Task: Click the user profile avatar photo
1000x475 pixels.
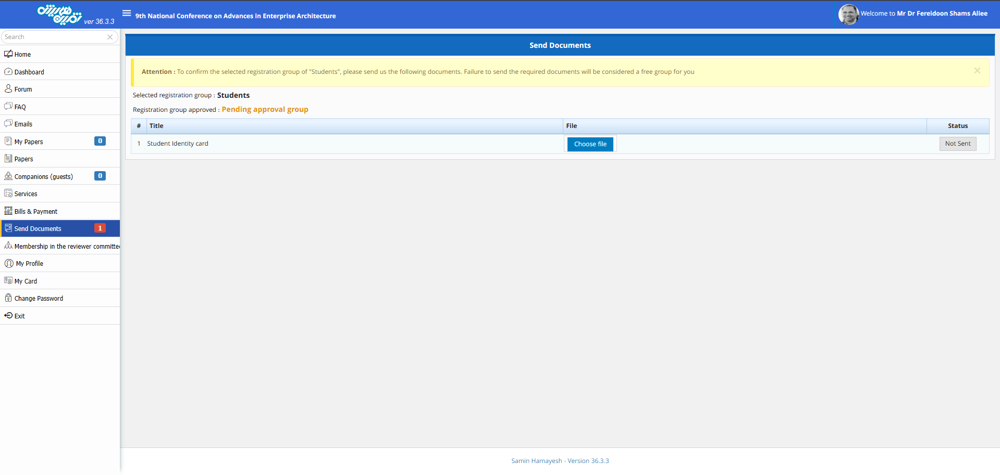Action: click(848, 14)
